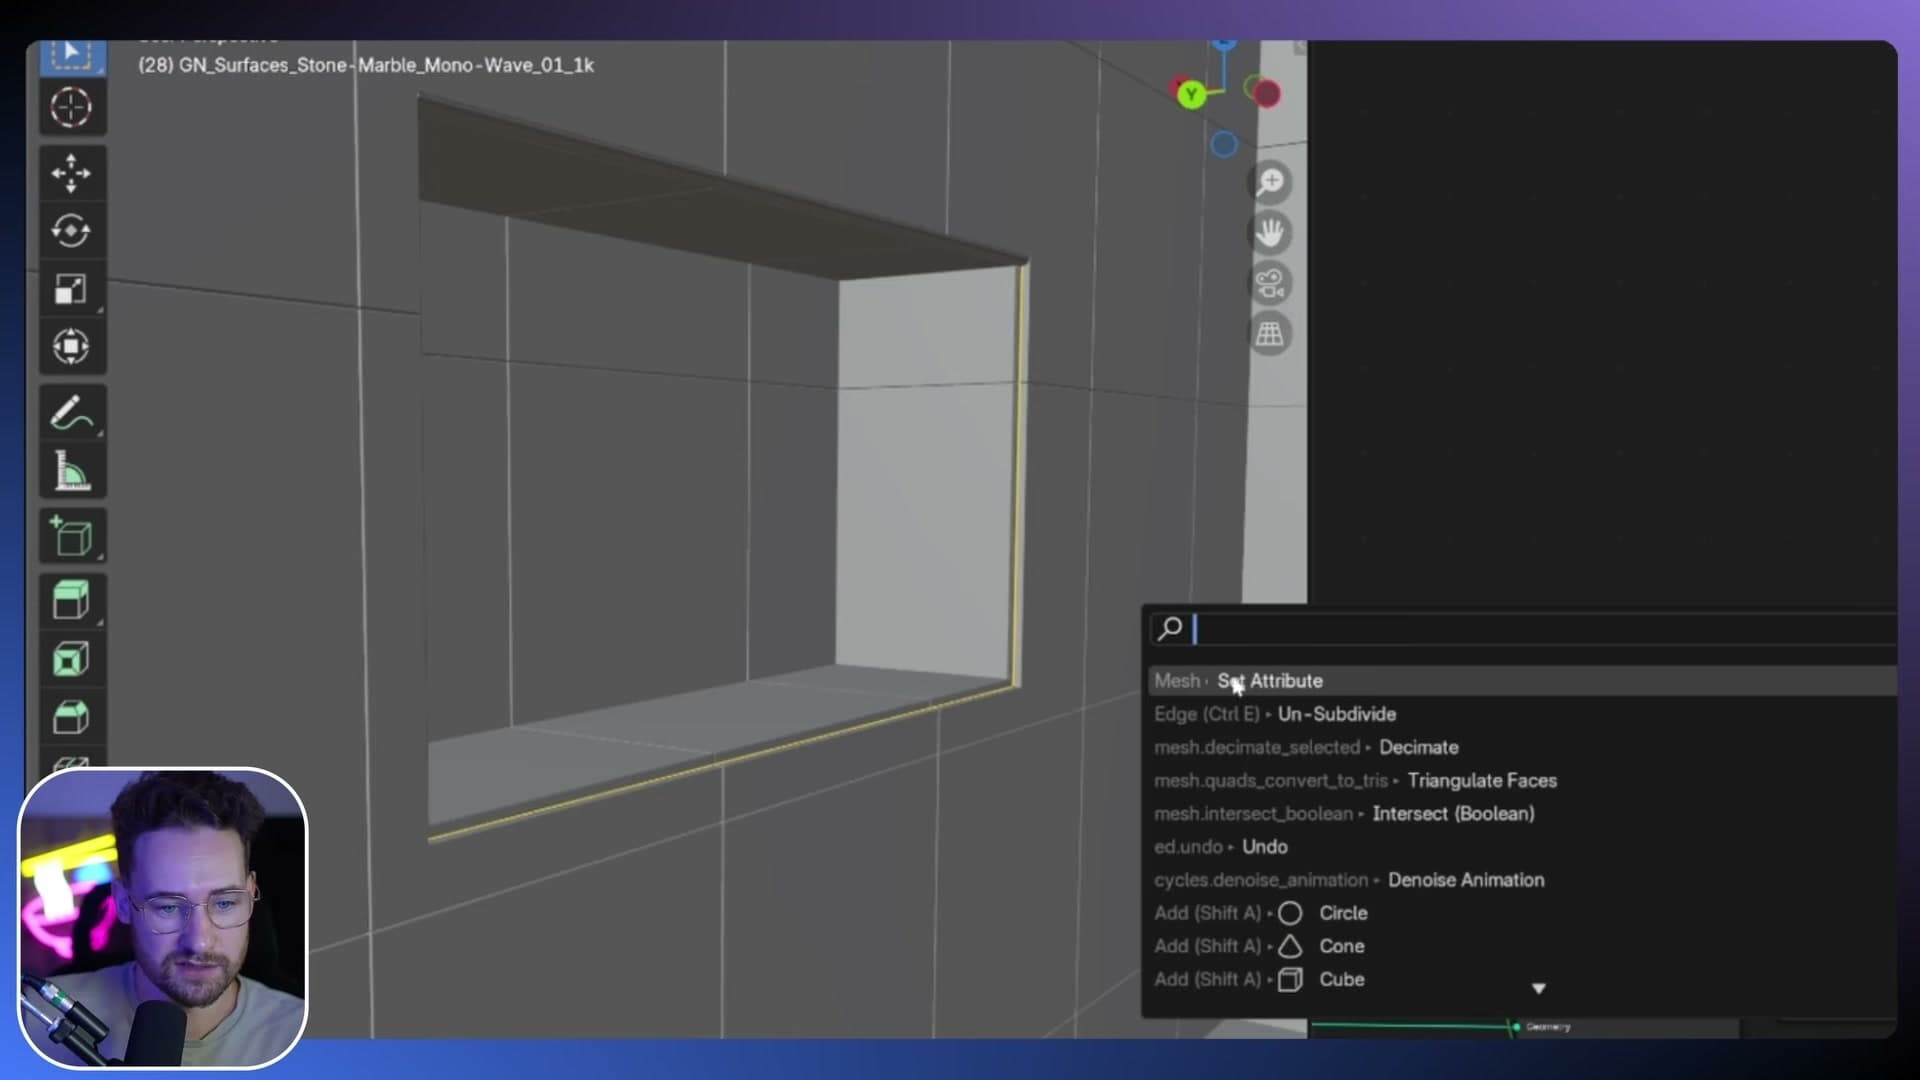Select the Select Box tool

[71, 56]
